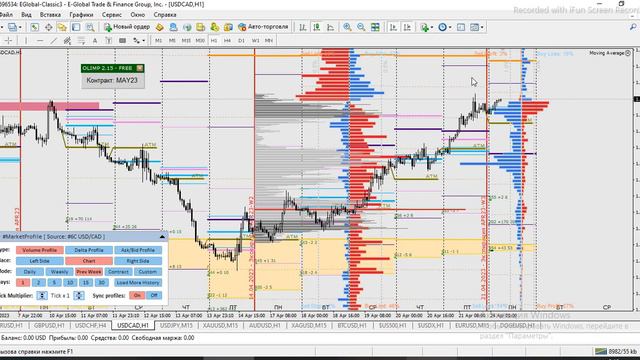Turn Sync profiles Off
The image size is (640, 360).
(154, 295)
